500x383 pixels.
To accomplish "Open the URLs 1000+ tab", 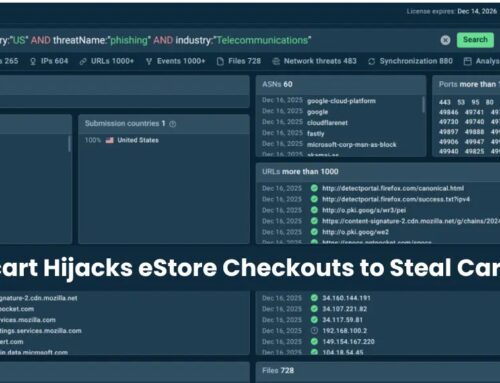I will click(x=107, y=61).
